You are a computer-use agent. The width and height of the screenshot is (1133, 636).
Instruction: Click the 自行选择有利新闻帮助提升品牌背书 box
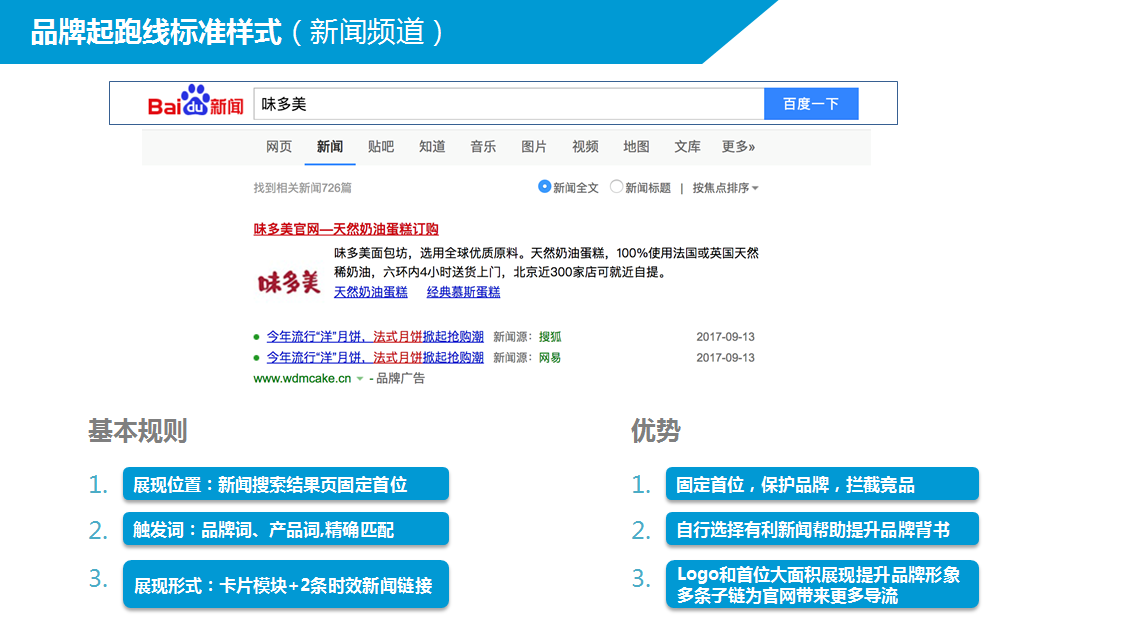[822, 529]
